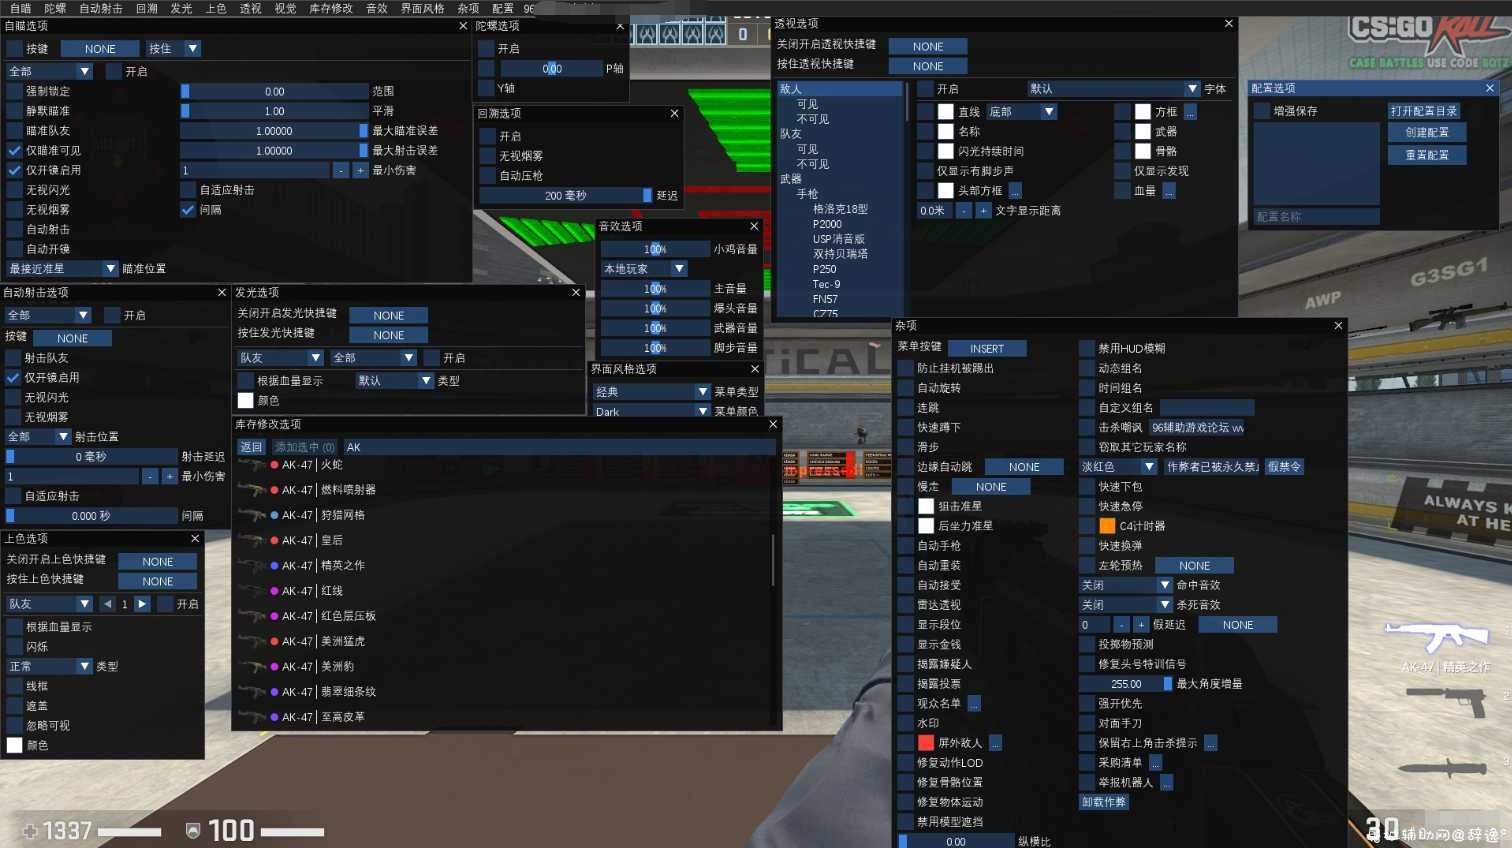Click the right arrow in 上色选项 panel
The image size is (1512, 848).
[142, 604]
